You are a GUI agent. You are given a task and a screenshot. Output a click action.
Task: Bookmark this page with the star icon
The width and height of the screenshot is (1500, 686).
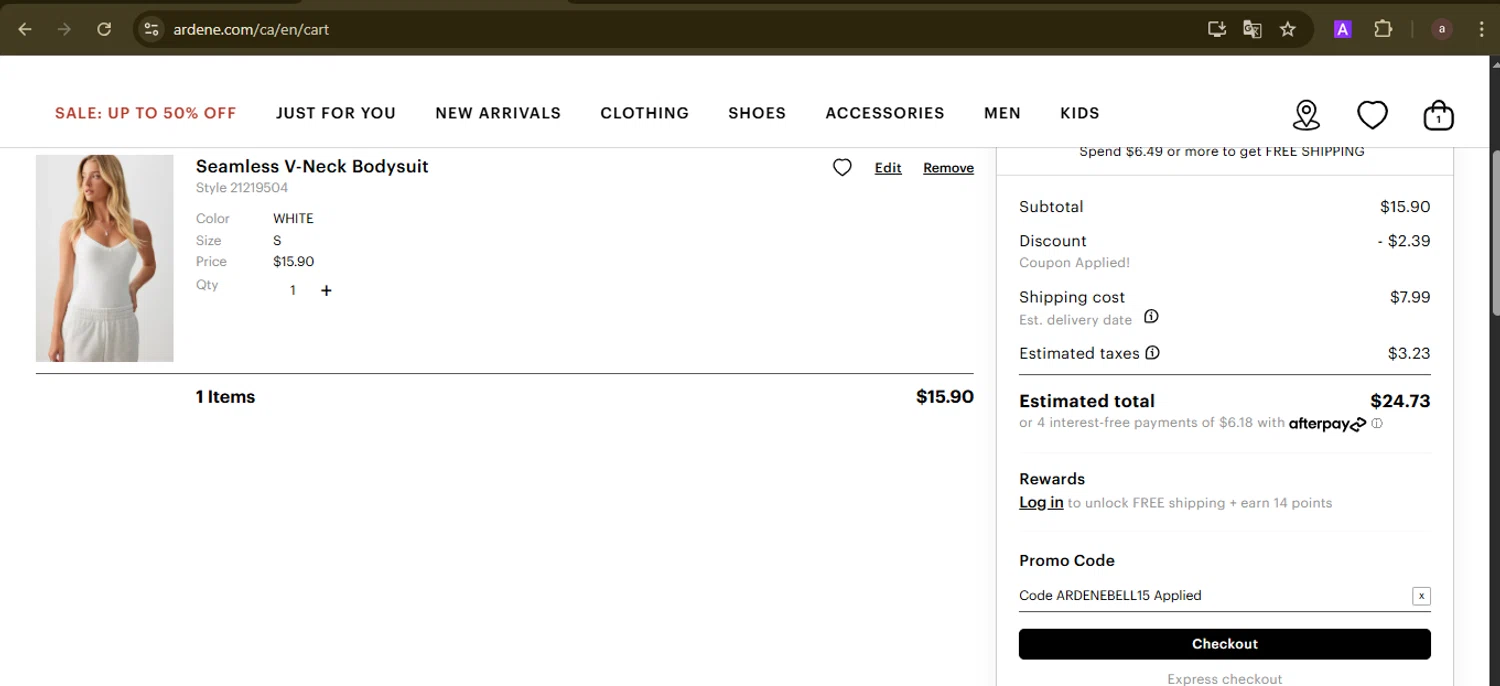point(1288,29)
